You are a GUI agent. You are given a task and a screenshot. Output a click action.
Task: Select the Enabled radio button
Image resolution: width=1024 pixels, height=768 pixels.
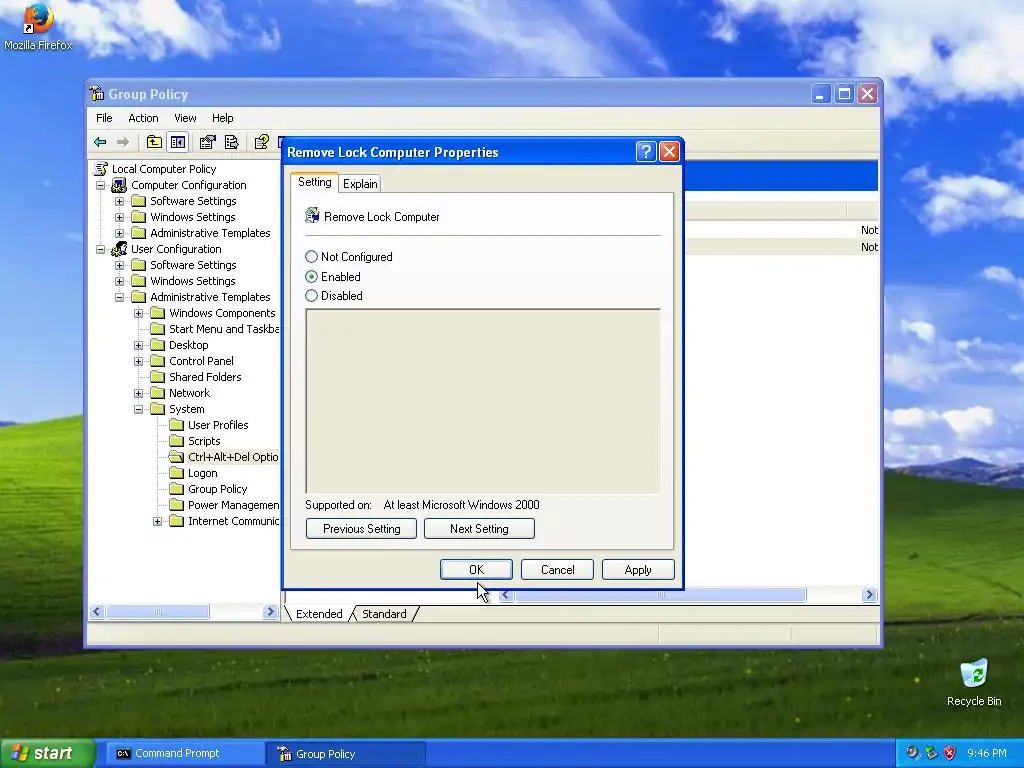(312, 277)
